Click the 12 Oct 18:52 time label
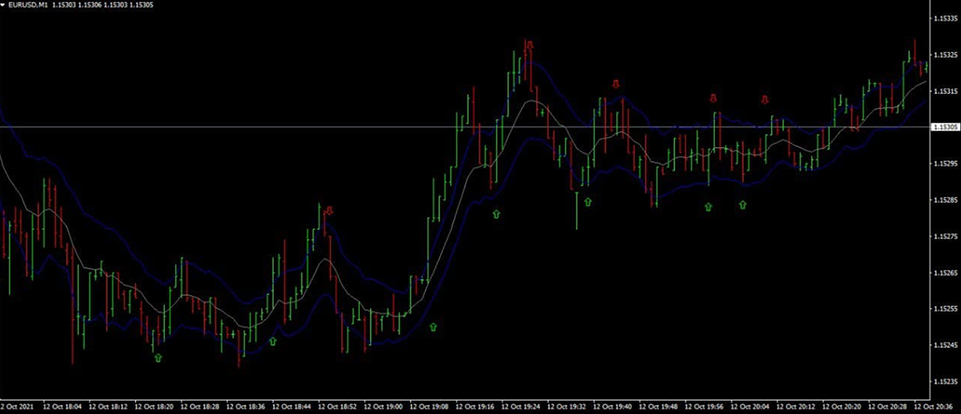This screenshot has width=961, height=414. click(337, 406)
